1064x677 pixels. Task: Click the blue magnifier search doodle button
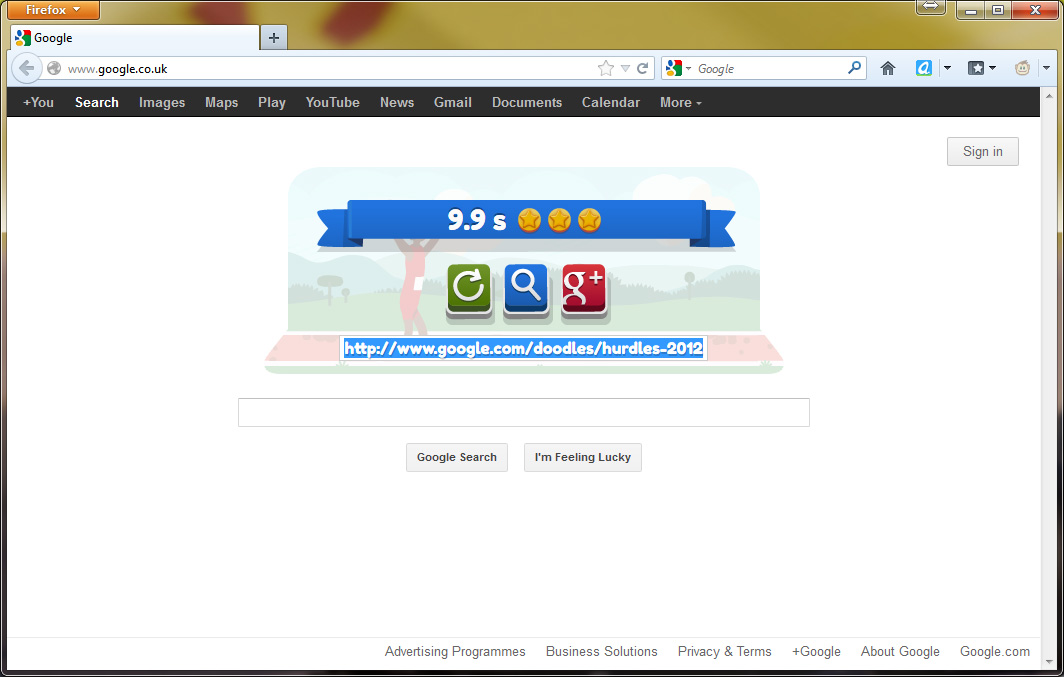pyautogui.click(x=526, y=290)
